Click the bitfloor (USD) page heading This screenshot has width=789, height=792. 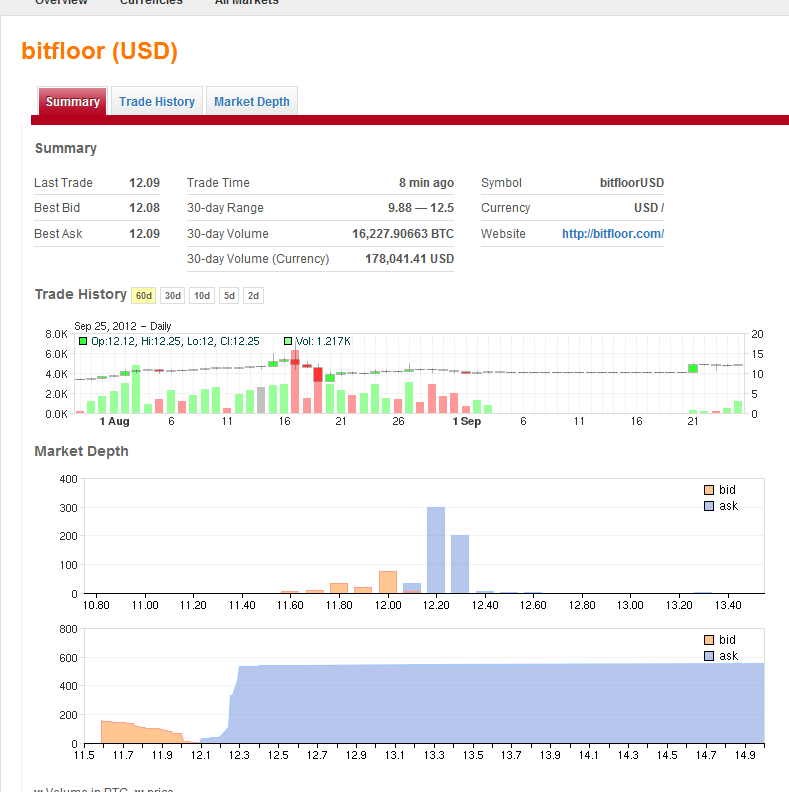click(x=100, y=51)
